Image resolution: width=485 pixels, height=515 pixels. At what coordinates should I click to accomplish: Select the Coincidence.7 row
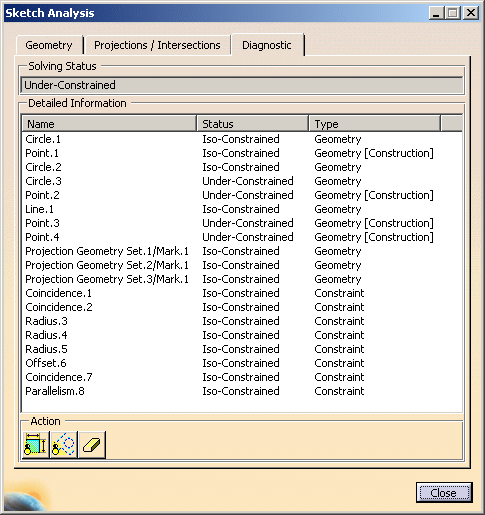click(x=242, y=377)
